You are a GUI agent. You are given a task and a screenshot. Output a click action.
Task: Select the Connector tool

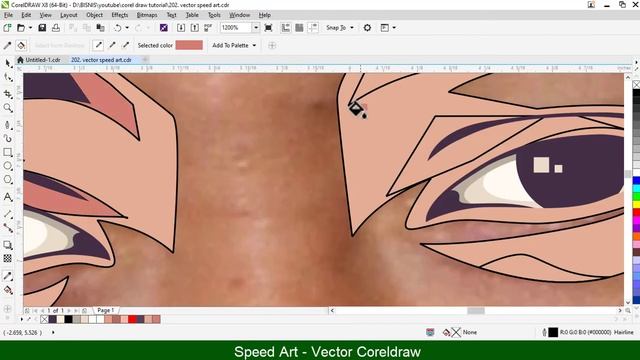point(8,228)
